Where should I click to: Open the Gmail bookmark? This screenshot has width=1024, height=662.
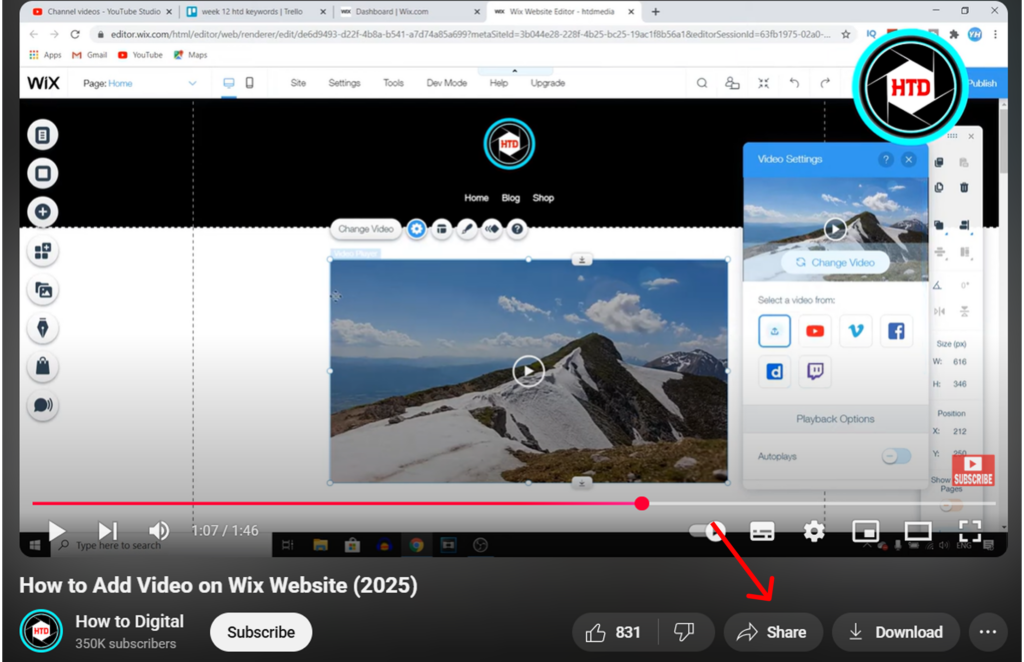[x=89, y=55]
